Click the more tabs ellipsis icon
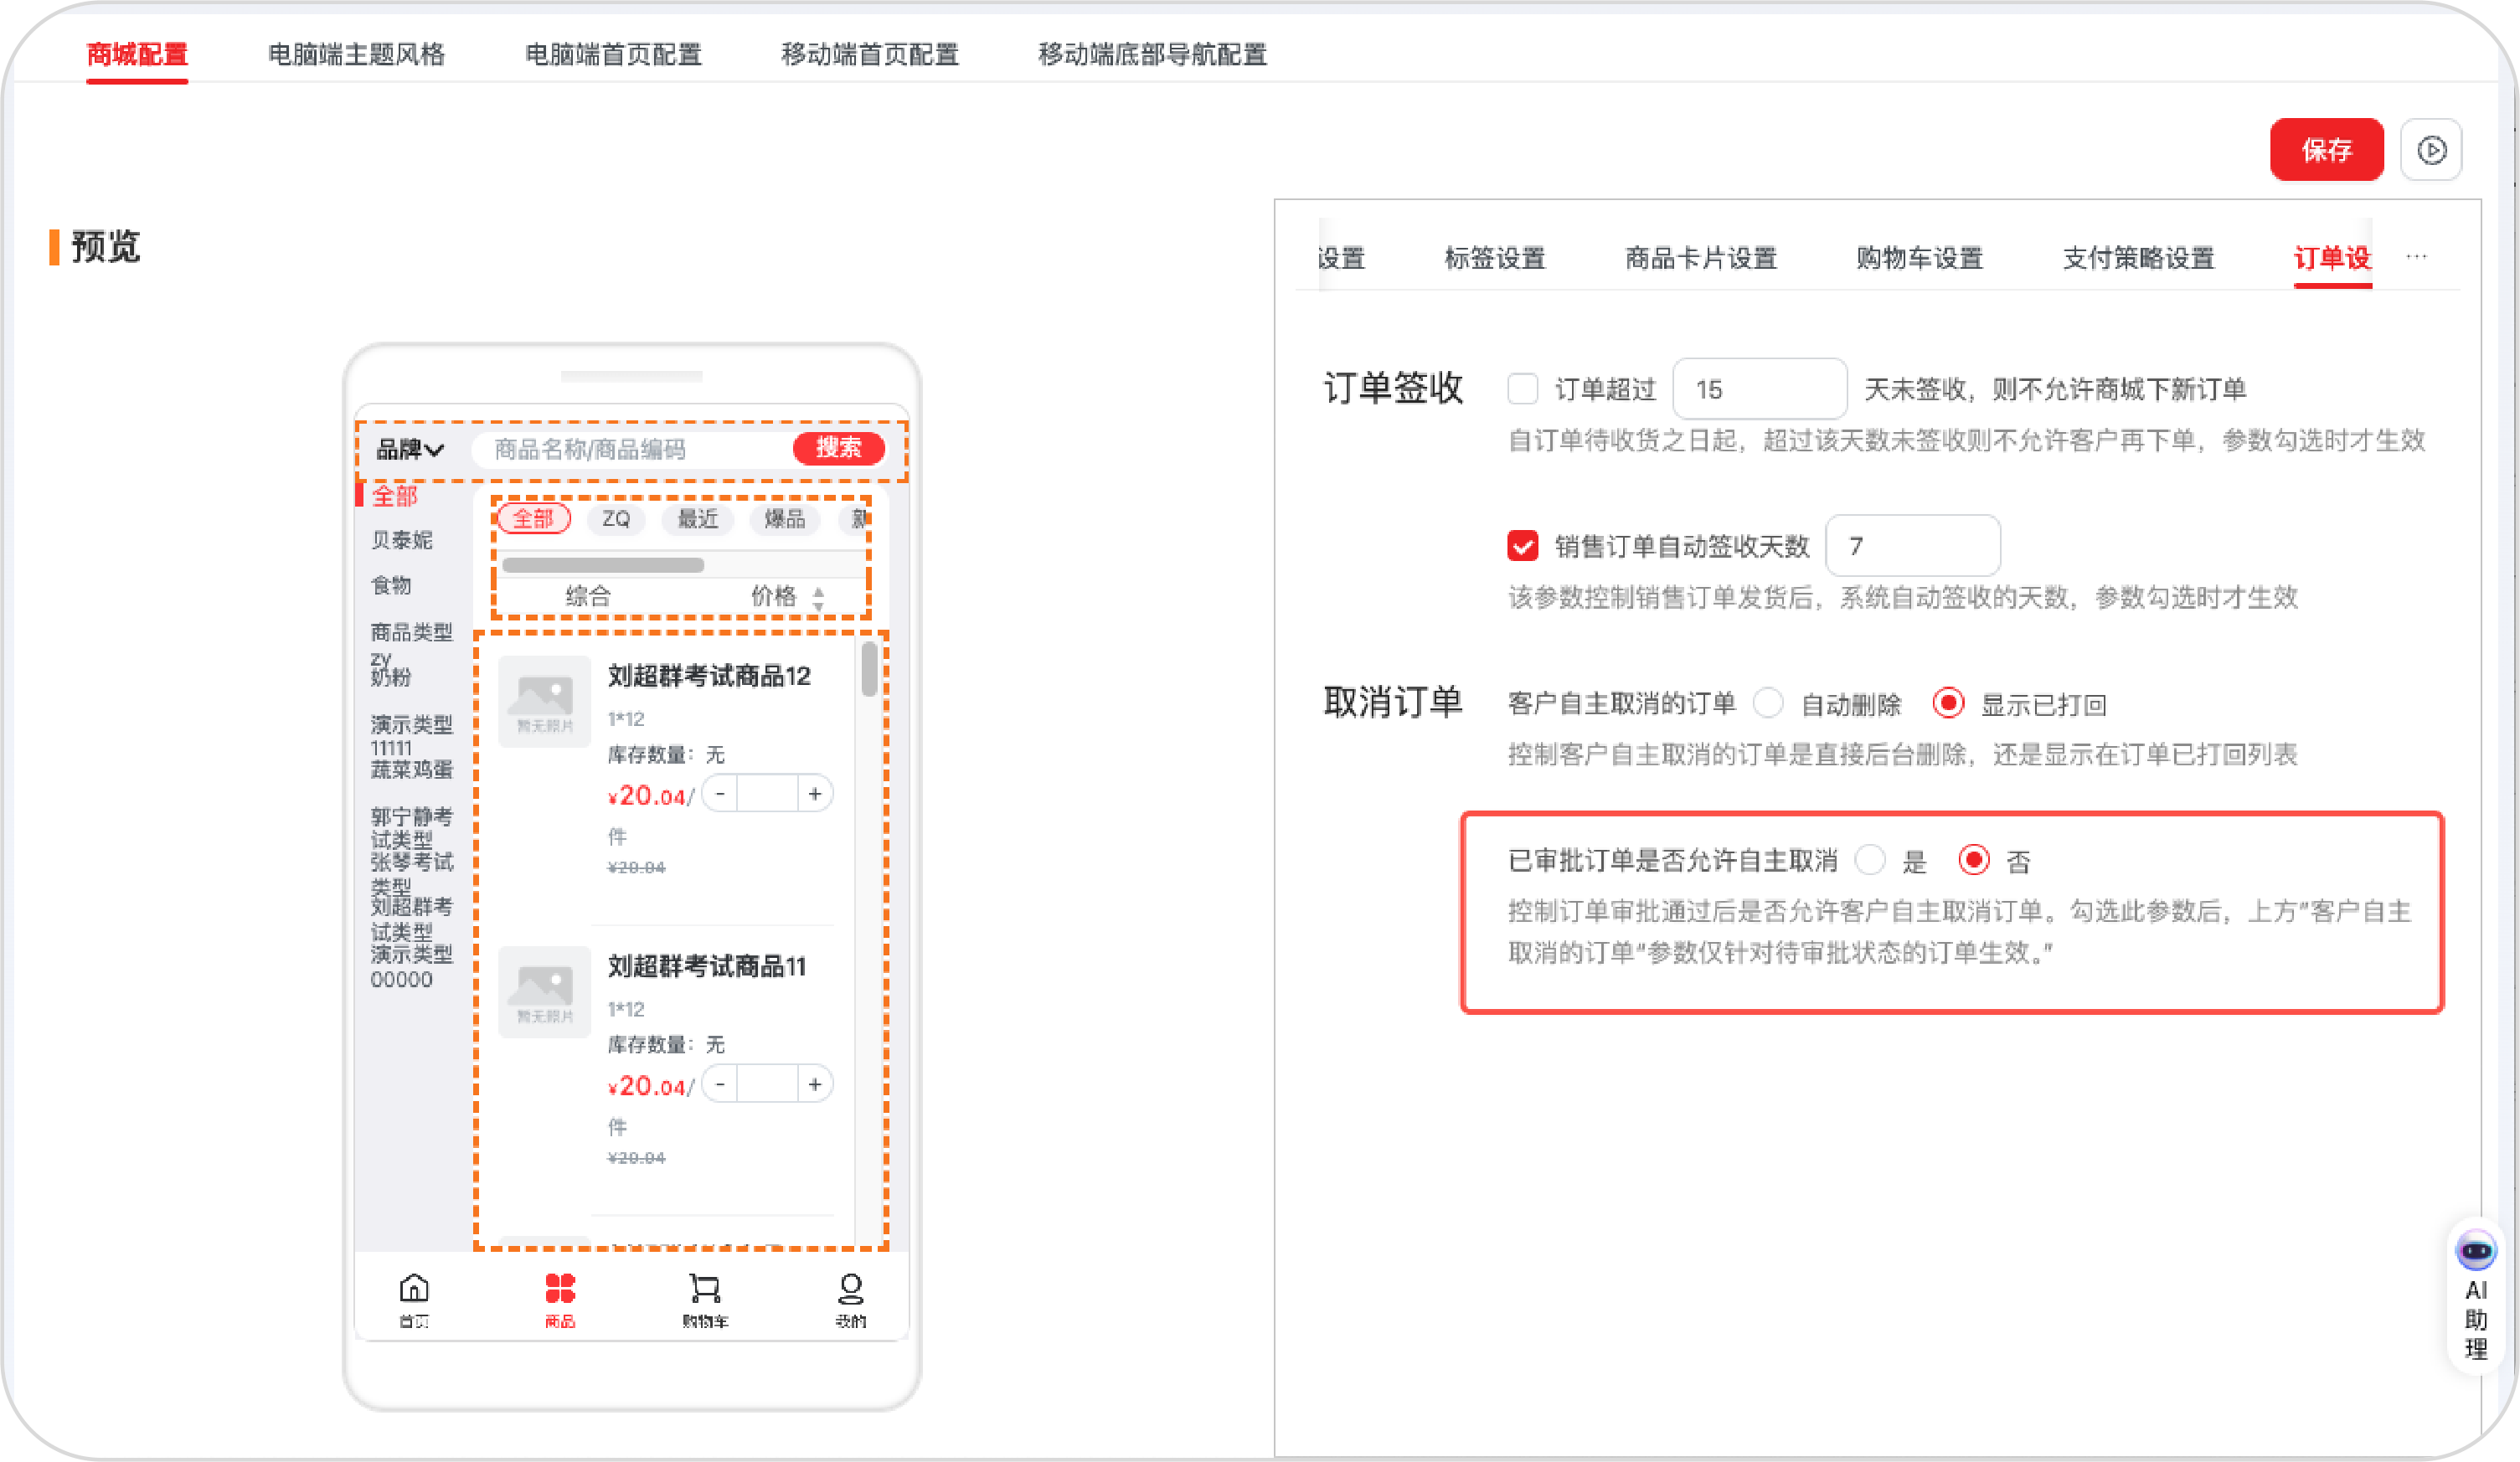Screen dimensions: 2520x1462 2416,256
